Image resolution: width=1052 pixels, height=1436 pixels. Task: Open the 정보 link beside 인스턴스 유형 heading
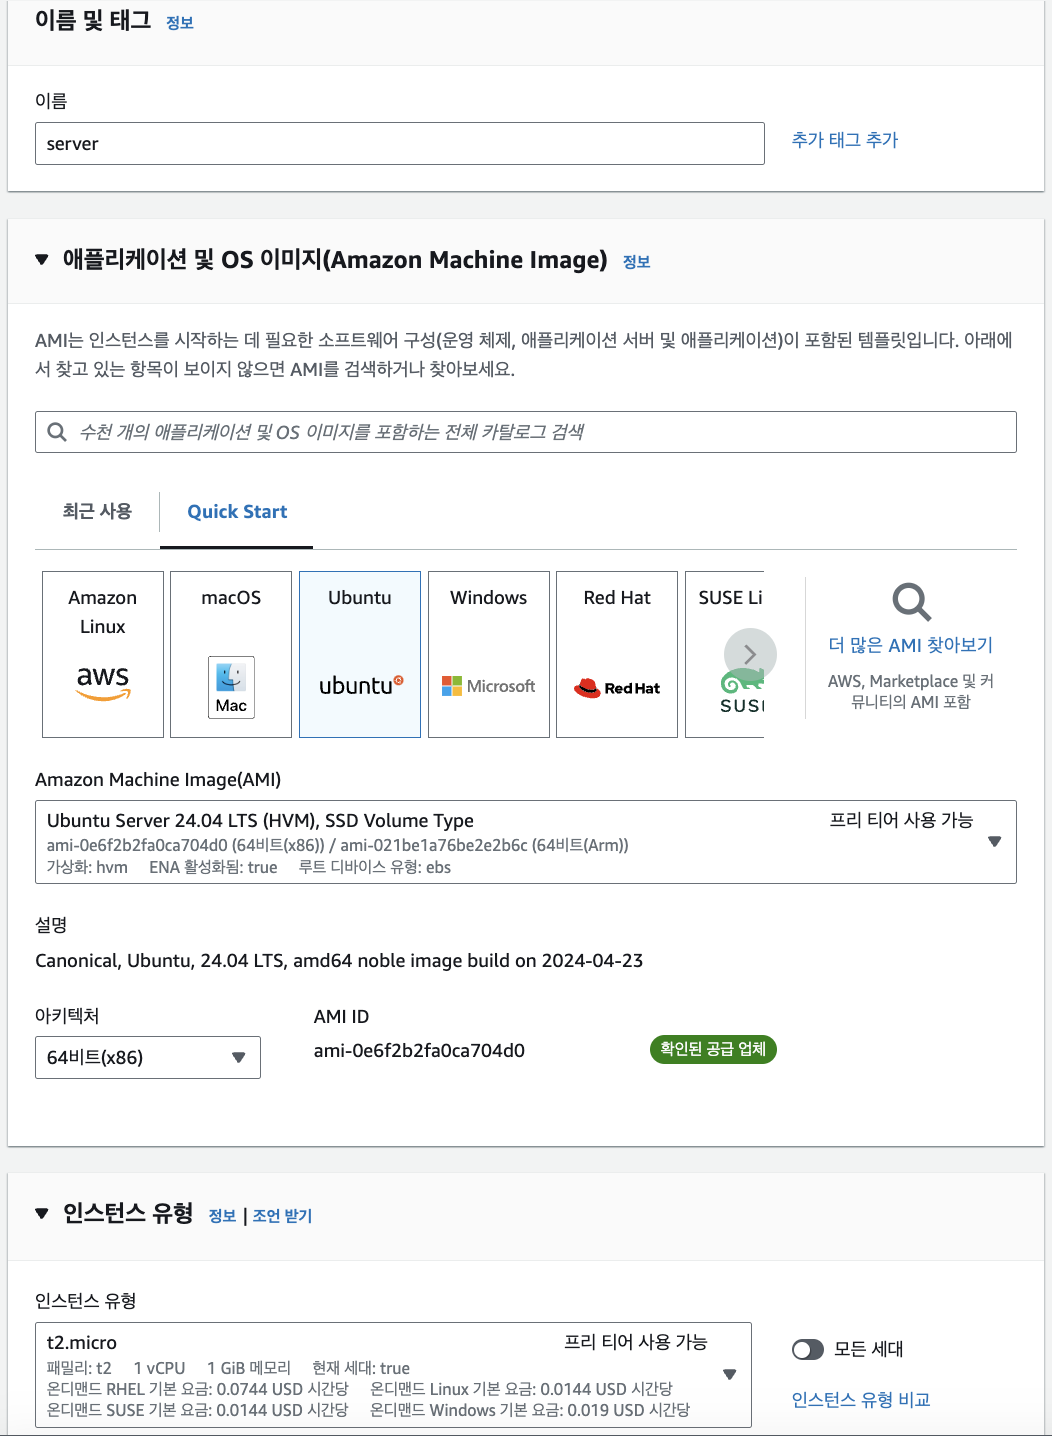pos(222,1216)
